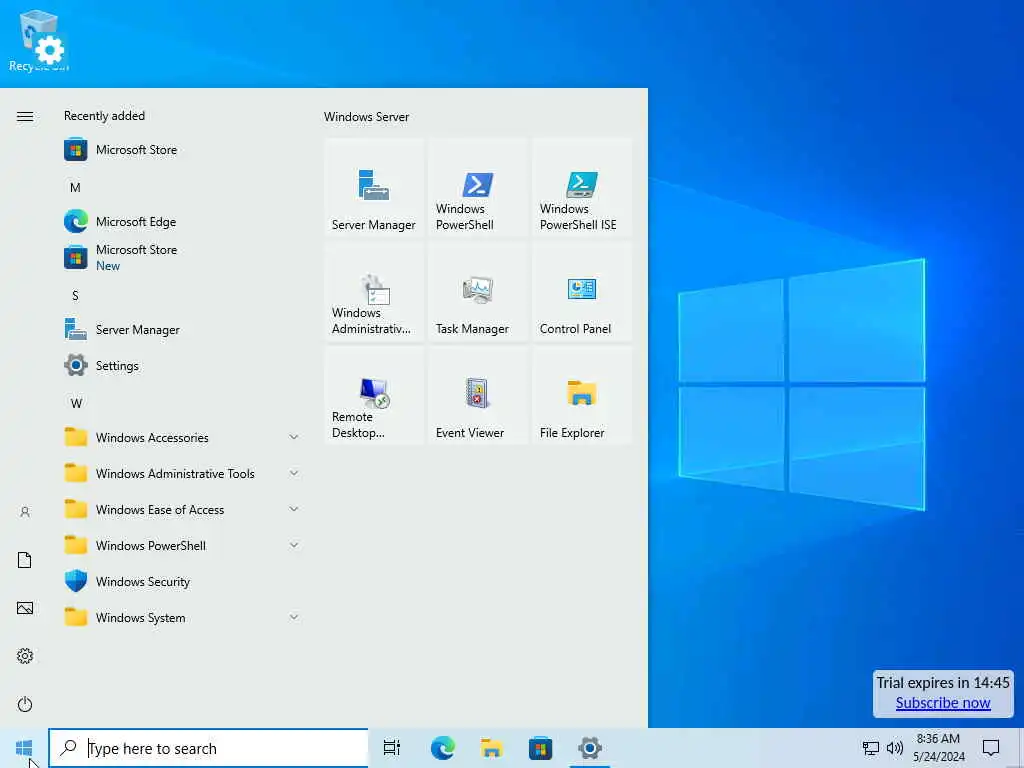The height and width of the screenshot is (768, 1024).
Task: Click the Show desktop sliver at taskbar end
Action: (1021, 748)
